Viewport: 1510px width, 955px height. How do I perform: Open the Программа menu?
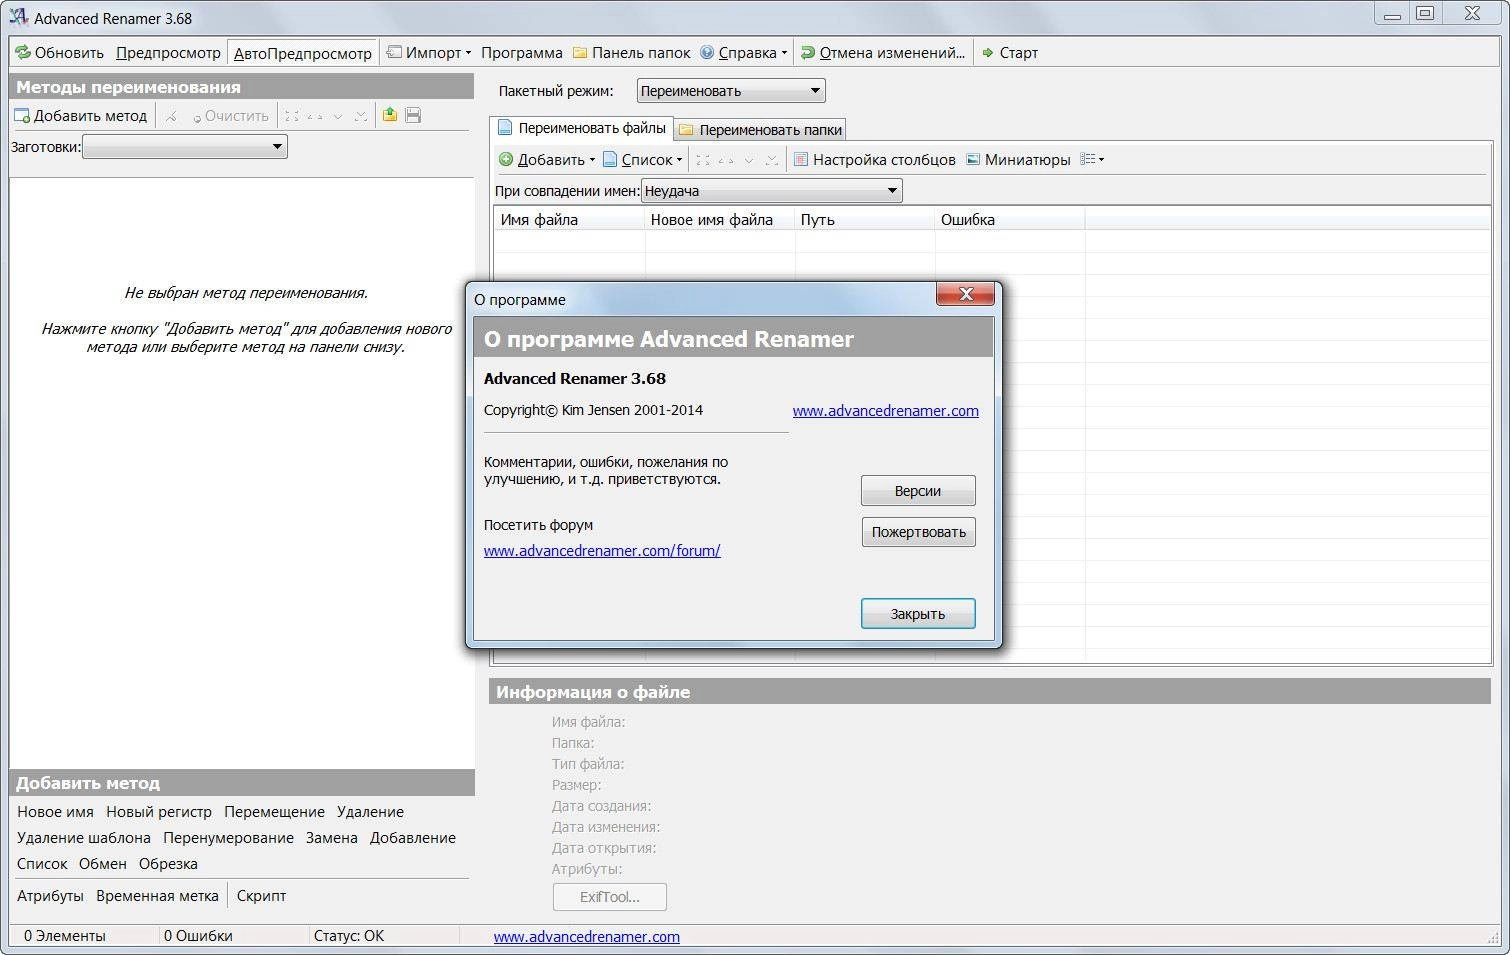point(521,52)
